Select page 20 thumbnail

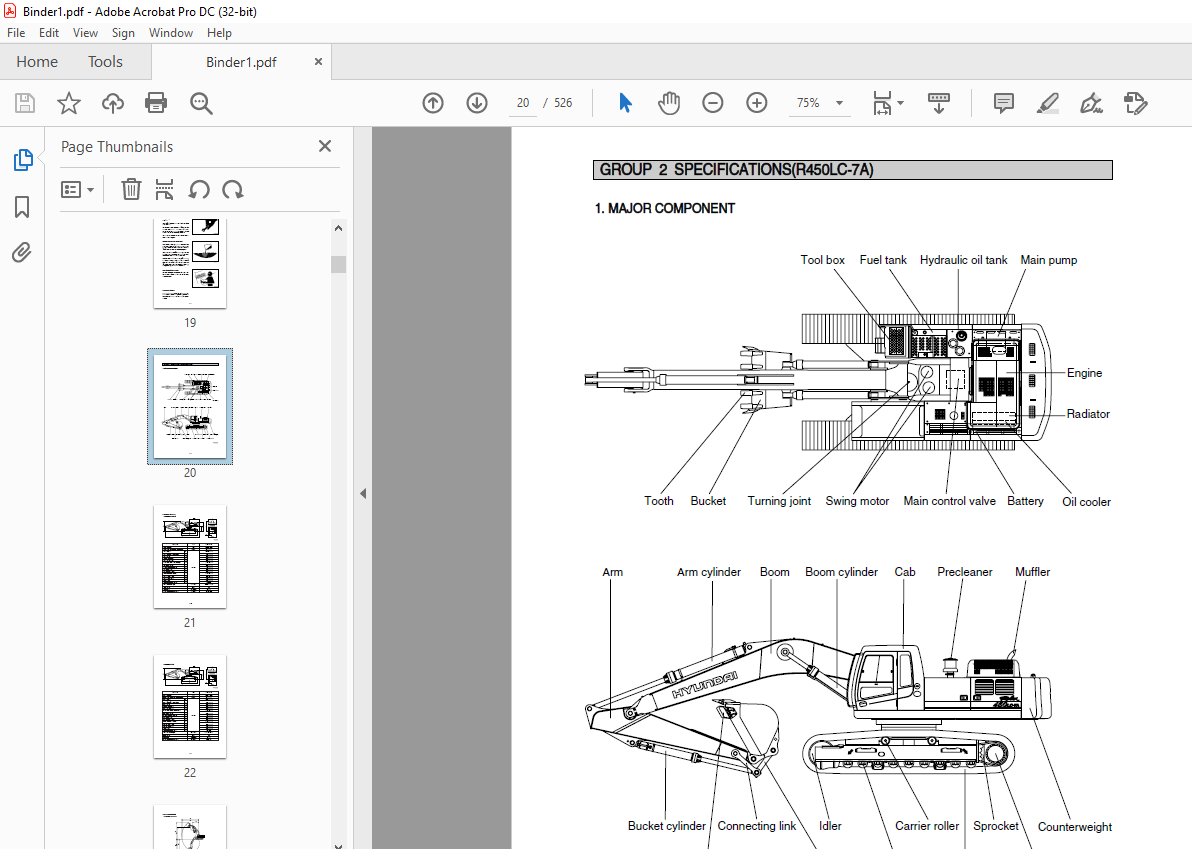190,407
